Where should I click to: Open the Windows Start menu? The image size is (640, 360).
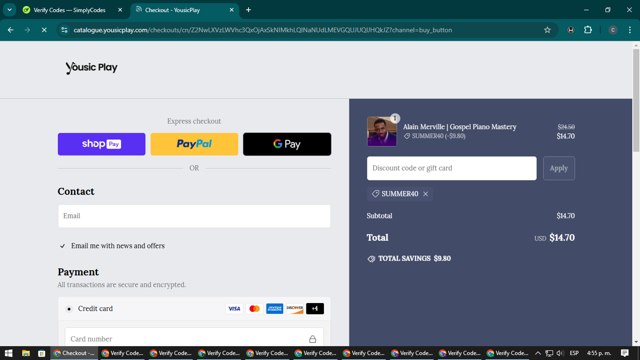9,353
